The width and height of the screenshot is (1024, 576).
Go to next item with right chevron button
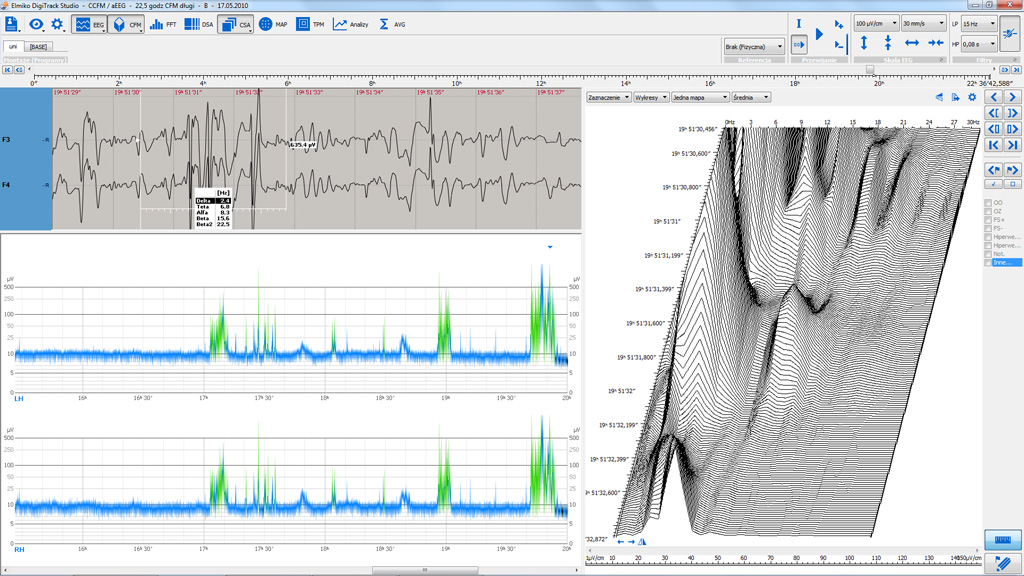point(1012,97)
